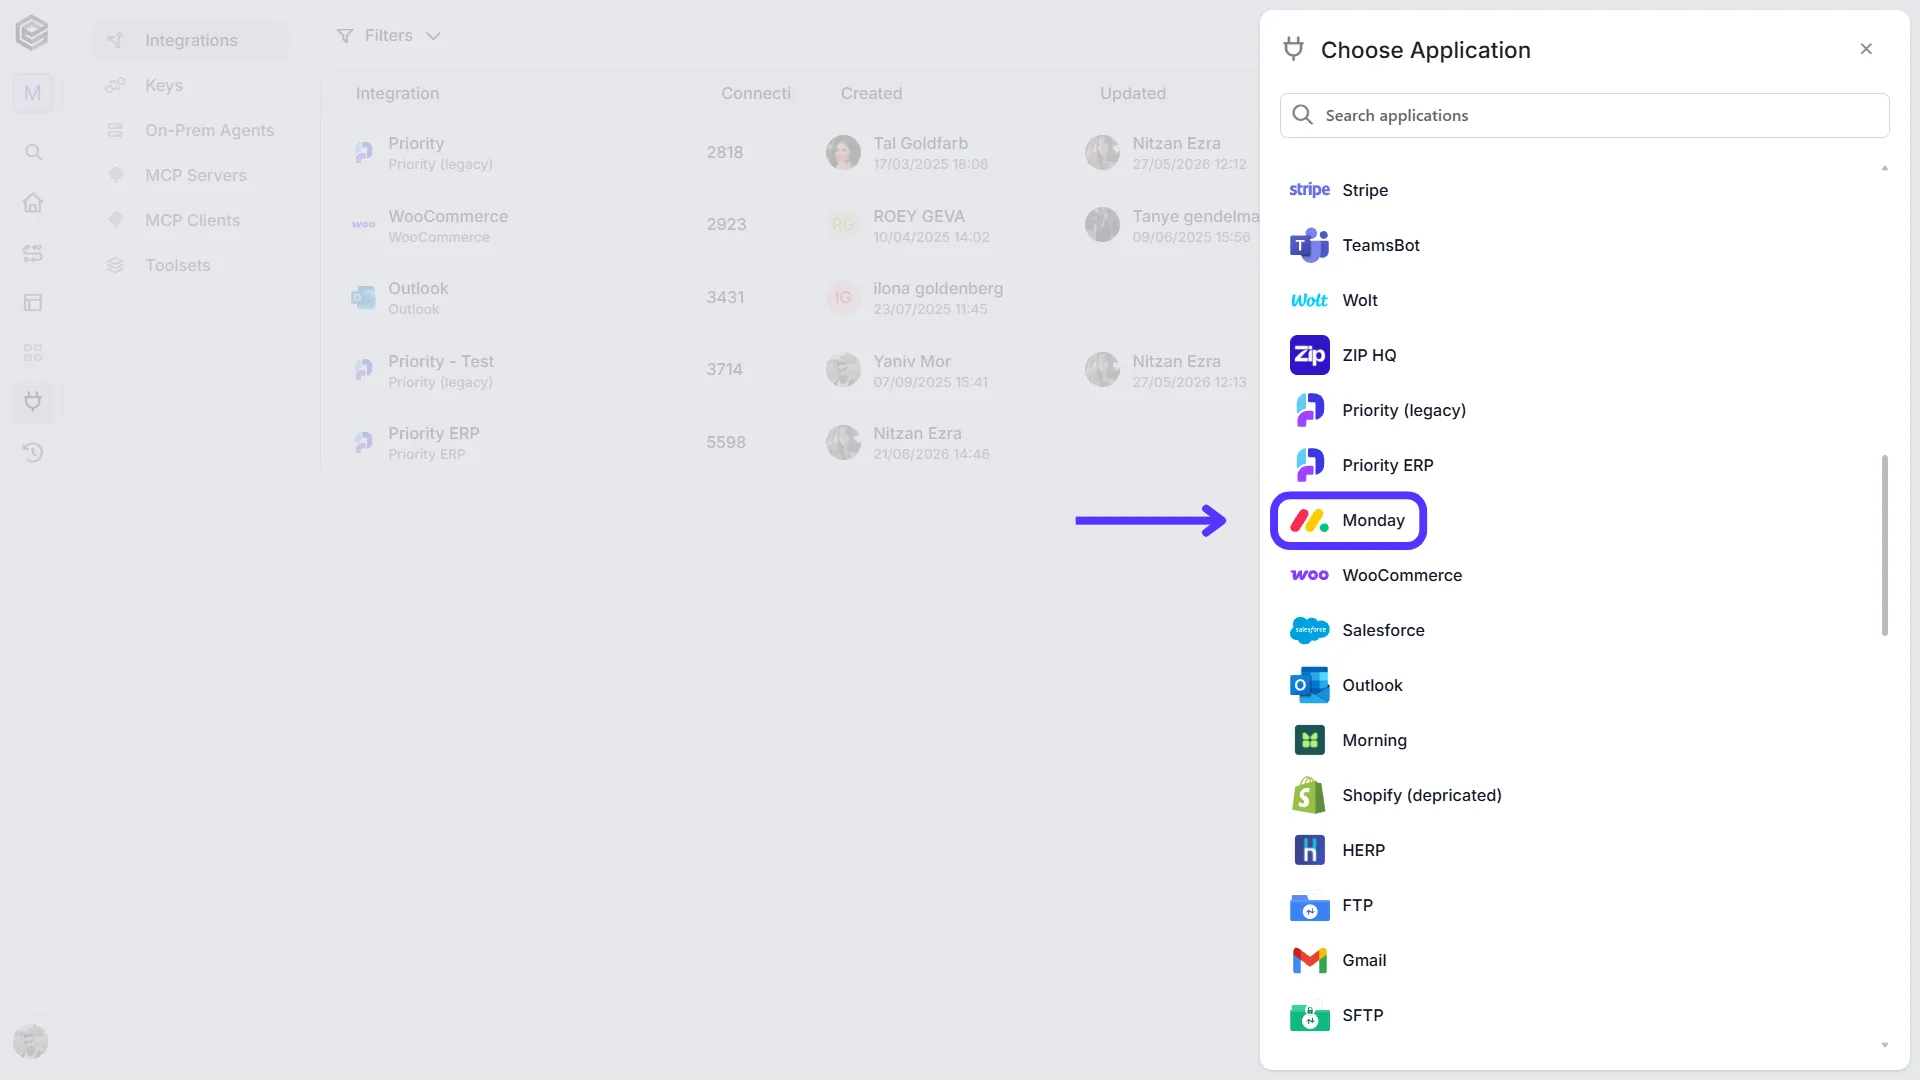Open user profile avatar at bottom left

point(31,1041)
